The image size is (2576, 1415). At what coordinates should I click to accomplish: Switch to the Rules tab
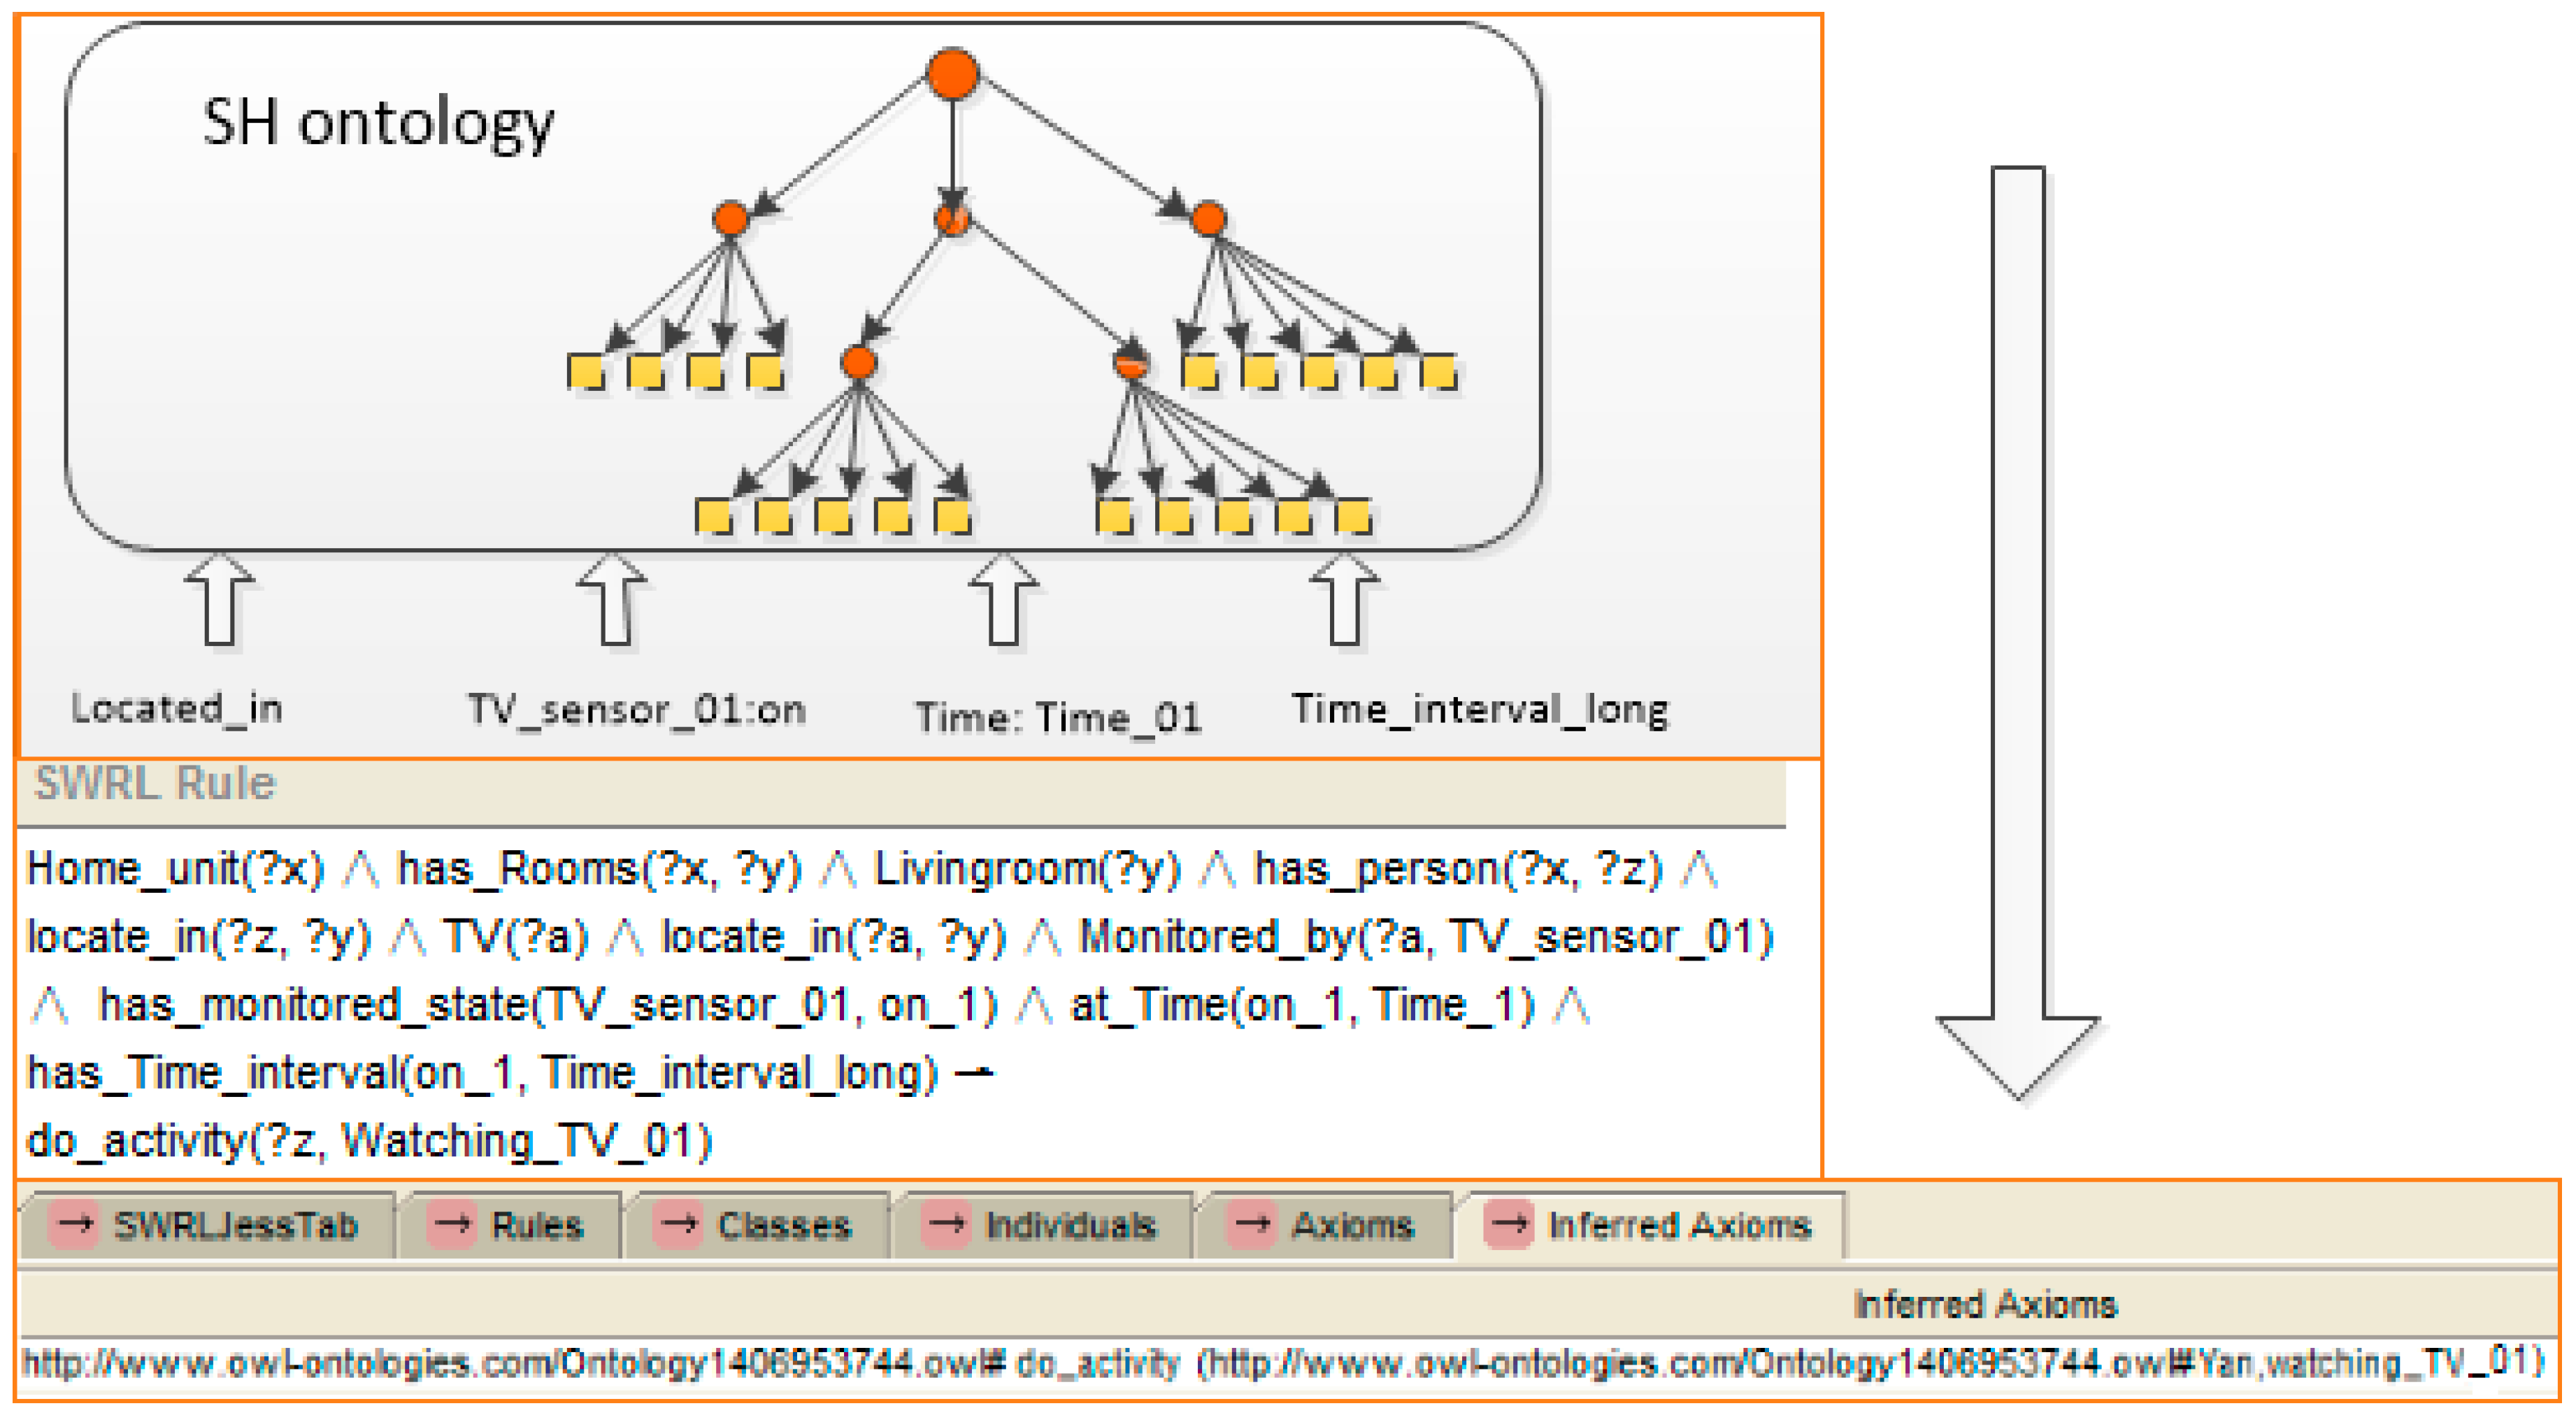[536, 1225]
